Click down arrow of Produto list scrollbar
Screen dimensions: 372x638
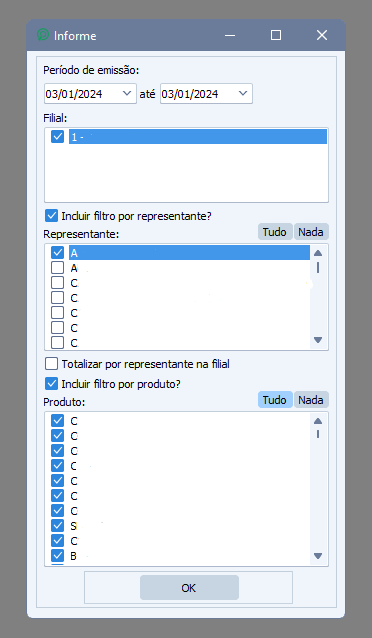point(318,556)
